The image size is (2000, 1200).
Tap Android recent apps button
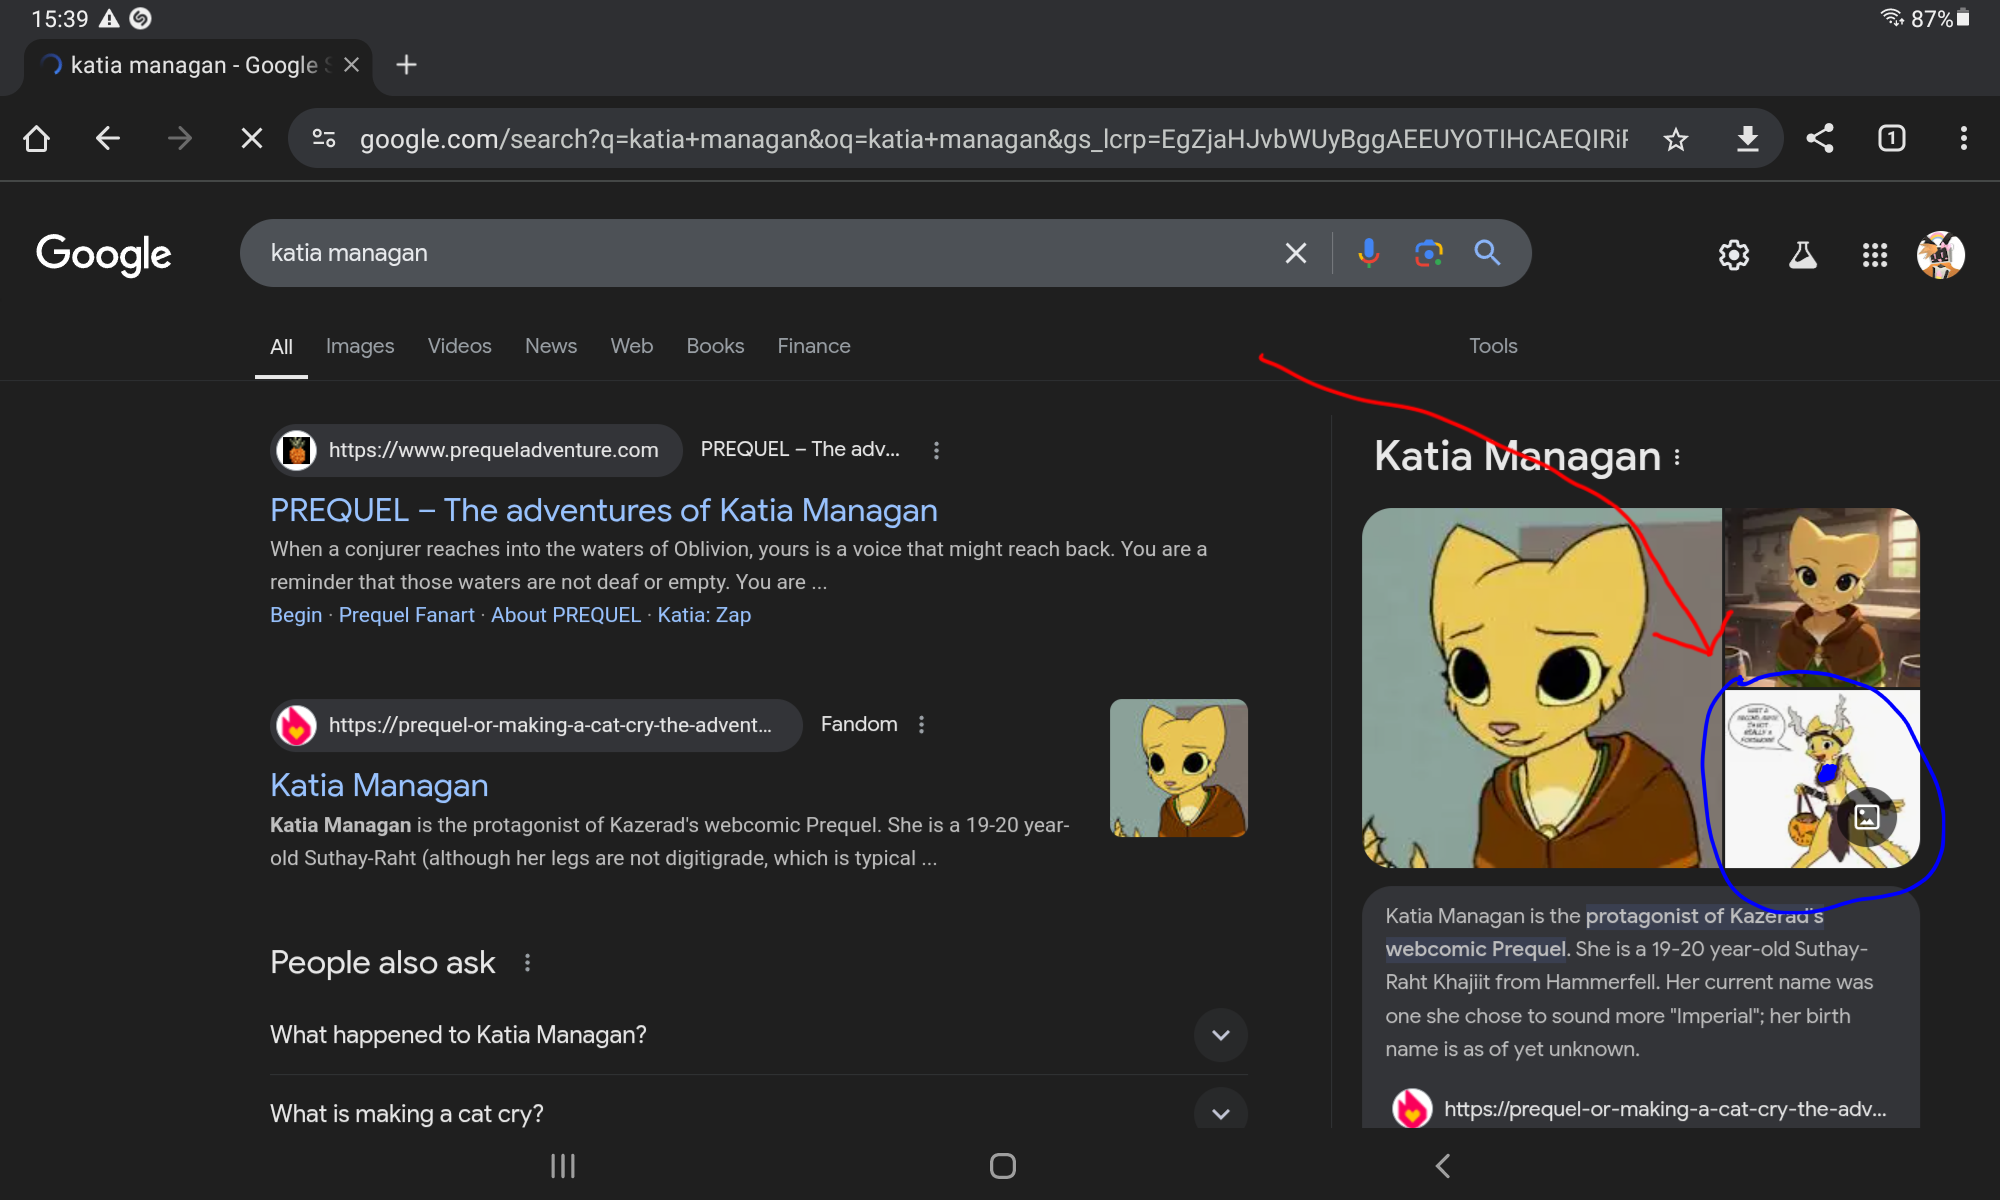[x=563, y=1166]
